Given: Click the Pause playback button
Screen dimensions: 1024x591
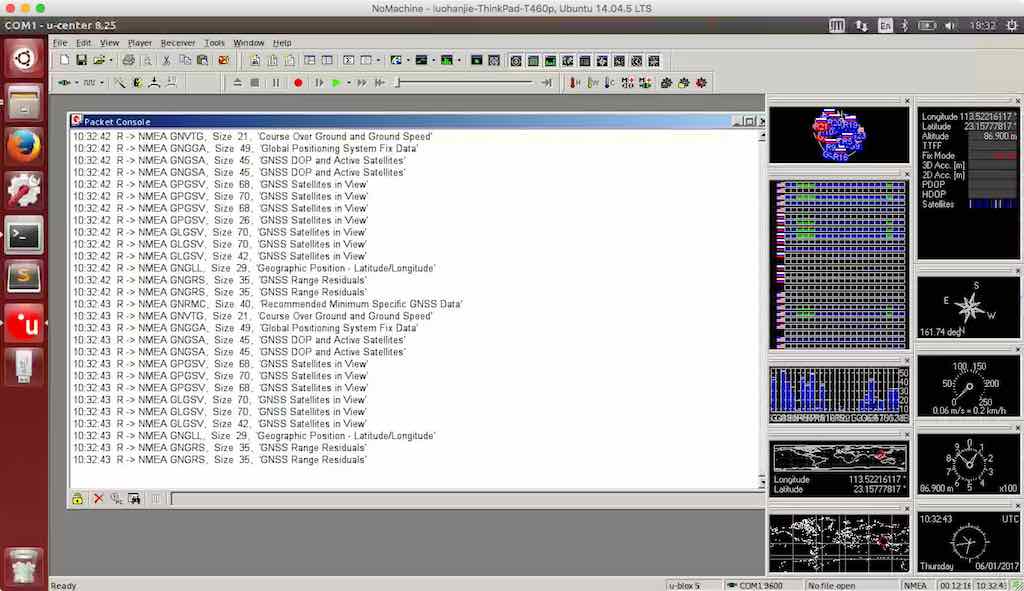Looking at the screenshot, I should tap(276, 83).
